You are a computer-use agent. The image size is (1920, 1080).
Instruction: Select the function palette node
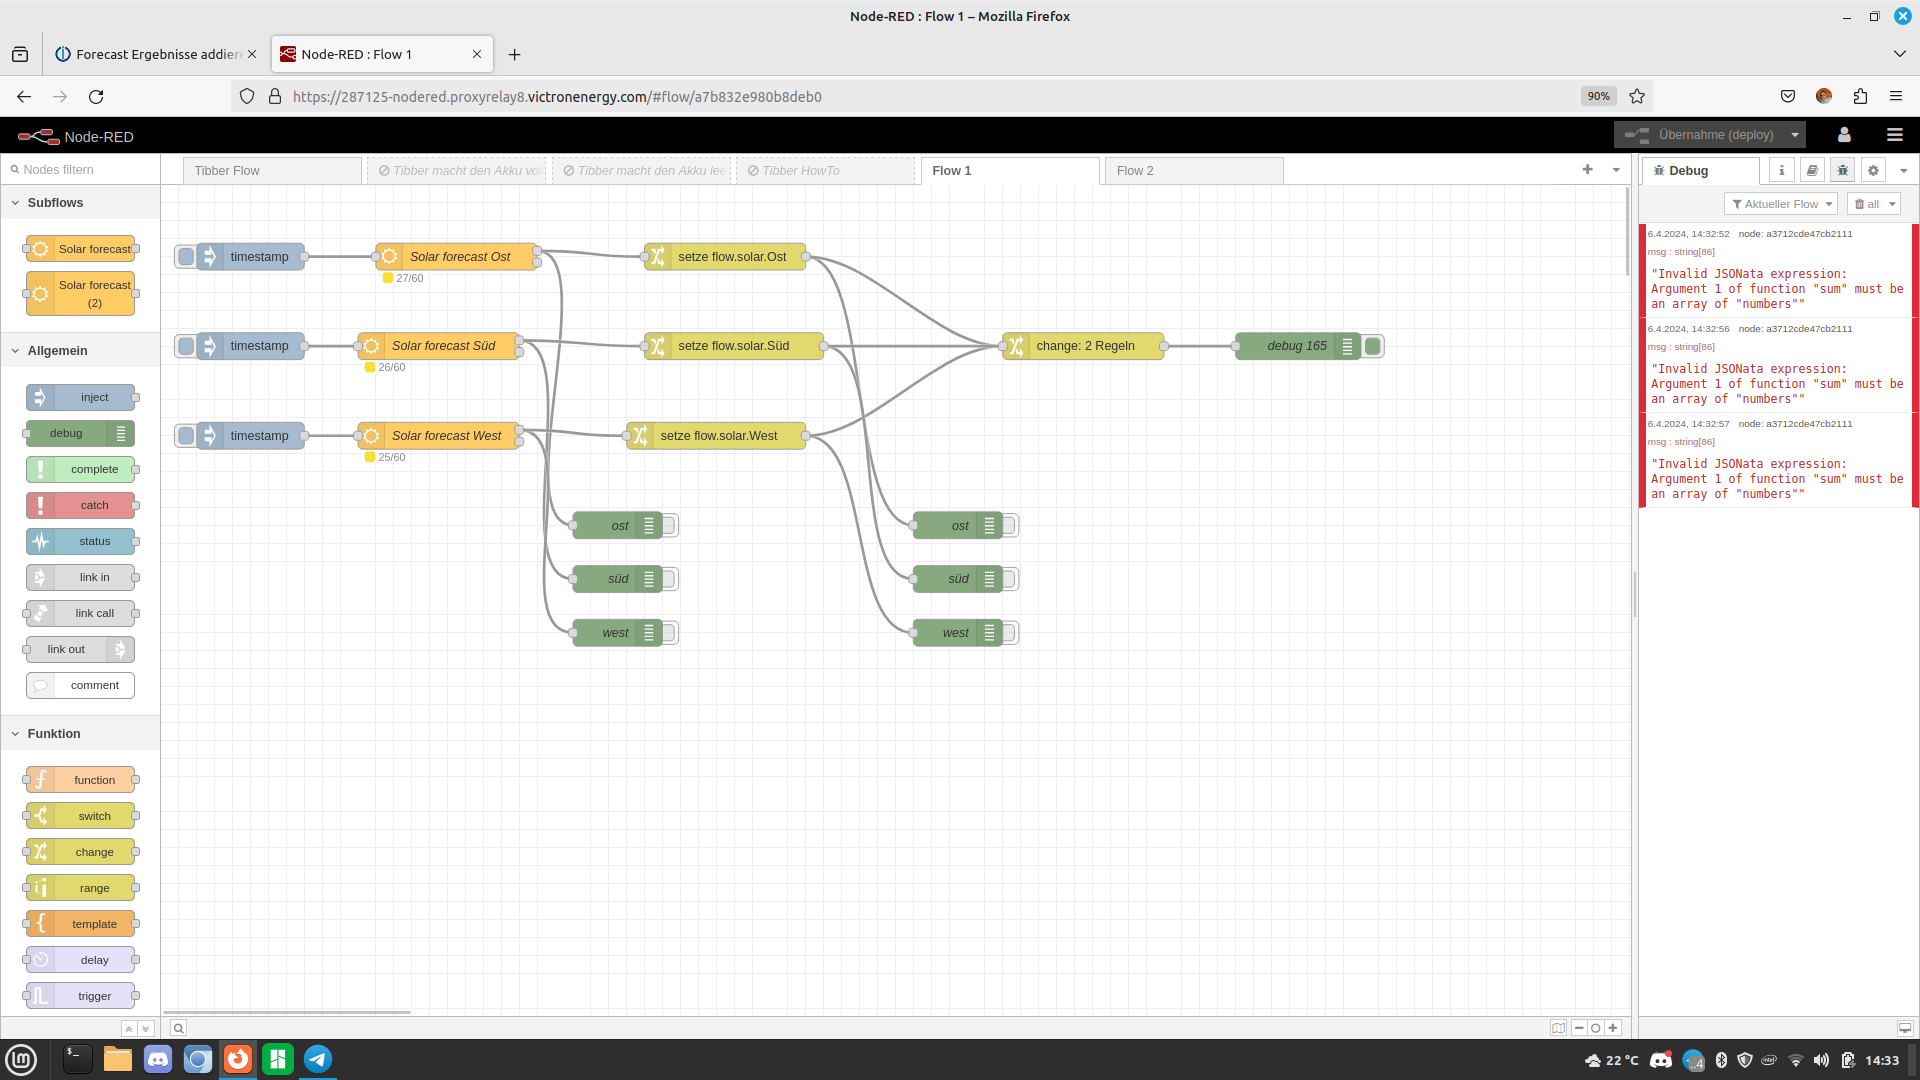point(81,780)
